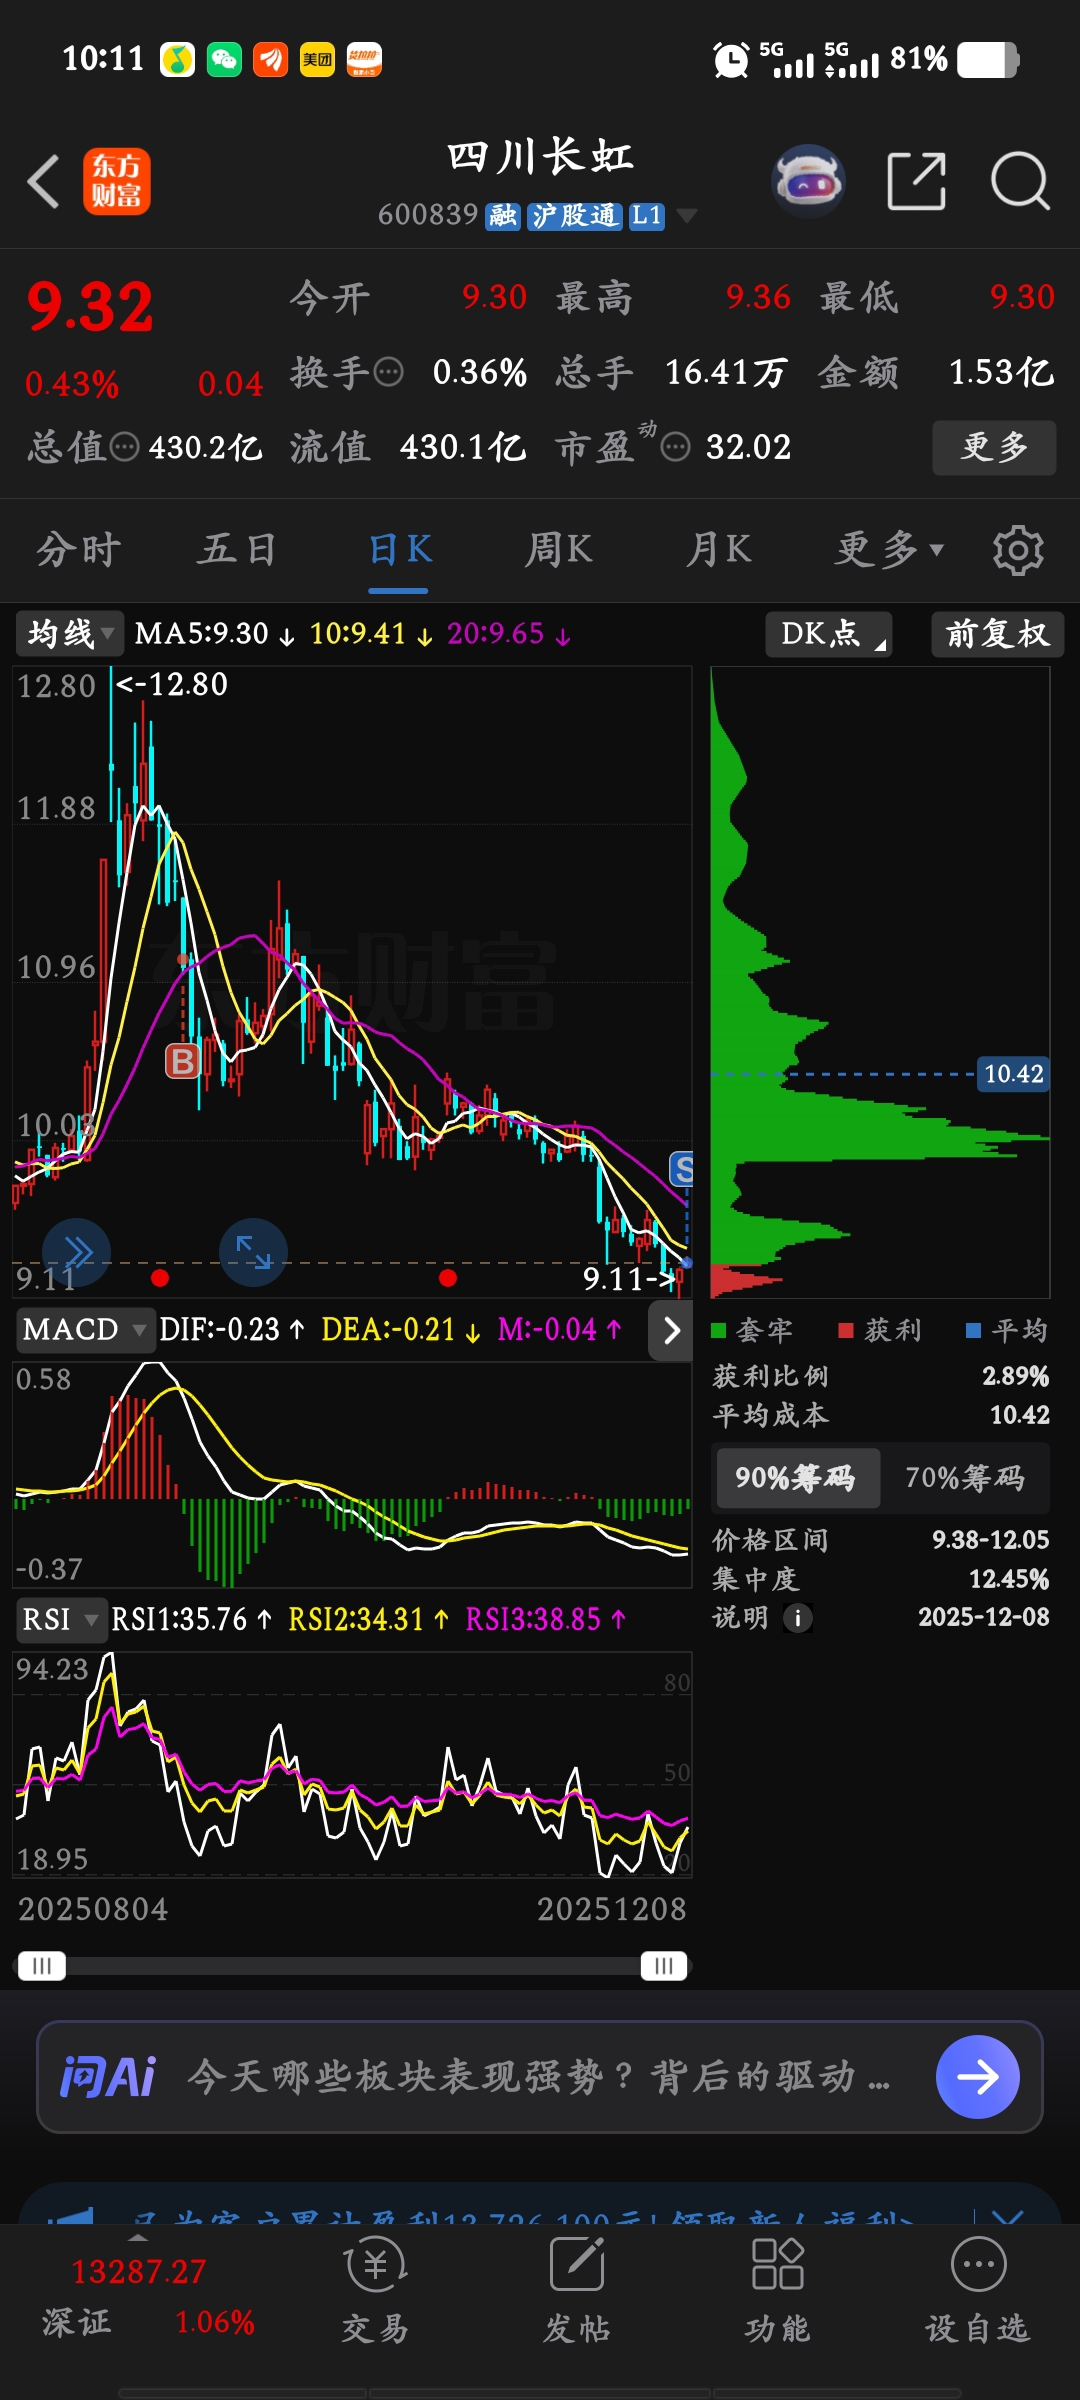Expand the 深证 index ticker arrow
Image resolution: width=1080 pixels, height=2400 pixels.
pyautogui.click(x=139, y=2238)
